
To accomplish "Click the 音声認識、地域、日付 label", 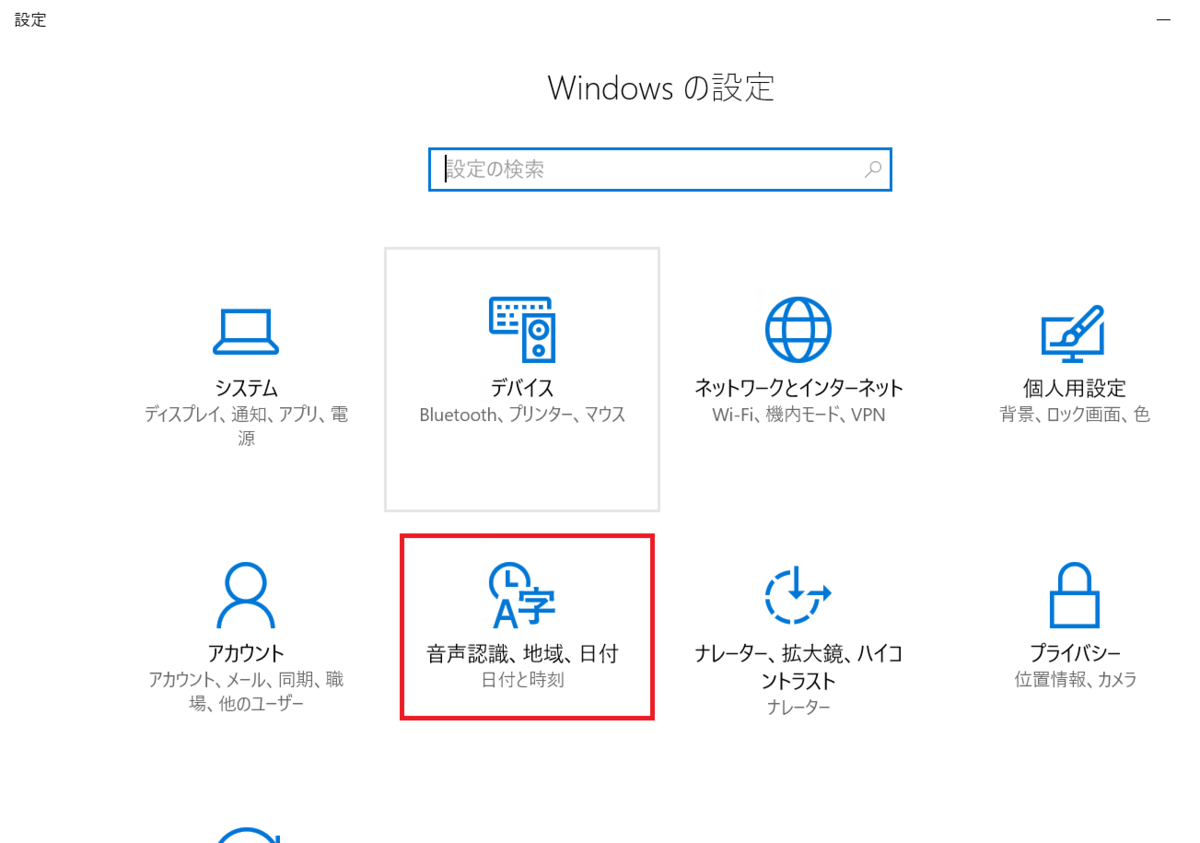I will click(x=522, y=654).
